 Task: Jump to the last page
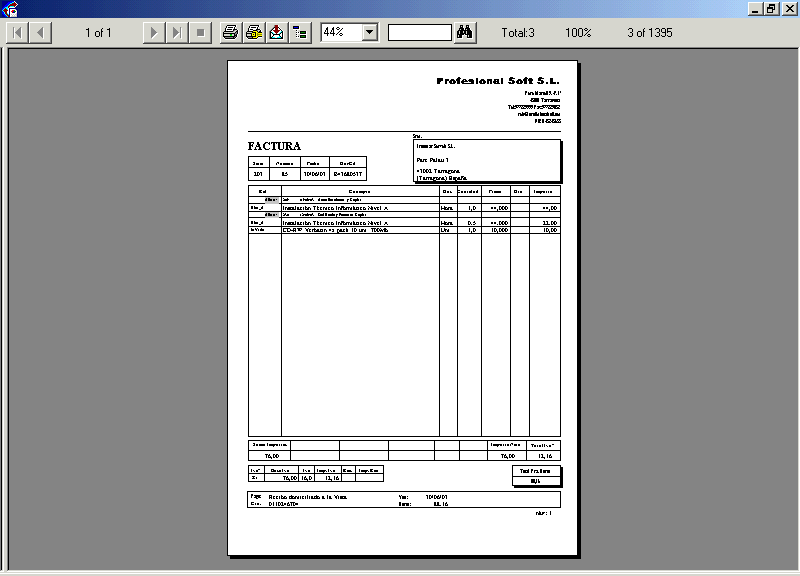click(176, 33)
